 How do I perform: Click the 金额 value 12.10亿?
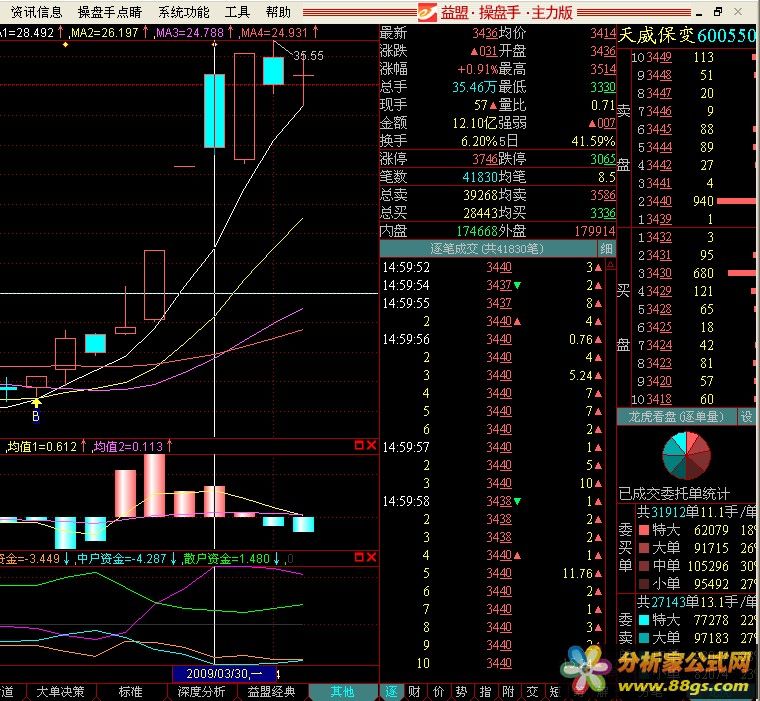click(475, 123)
